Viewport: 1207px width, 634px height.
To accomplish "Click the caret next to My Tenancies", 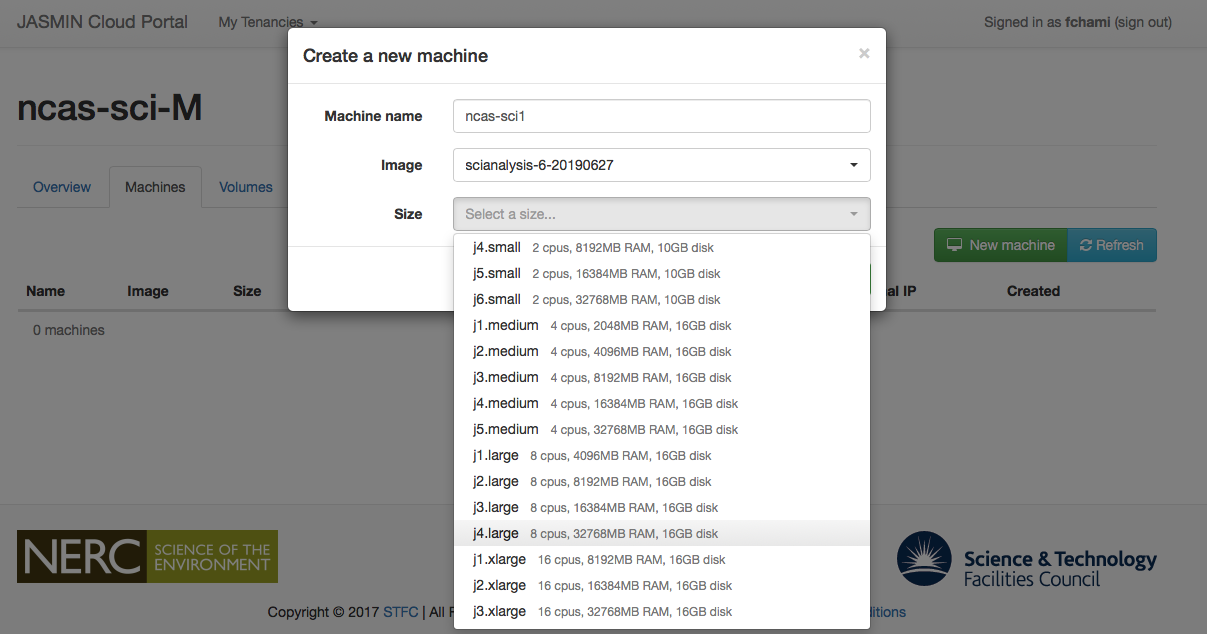I will point(314,22).
